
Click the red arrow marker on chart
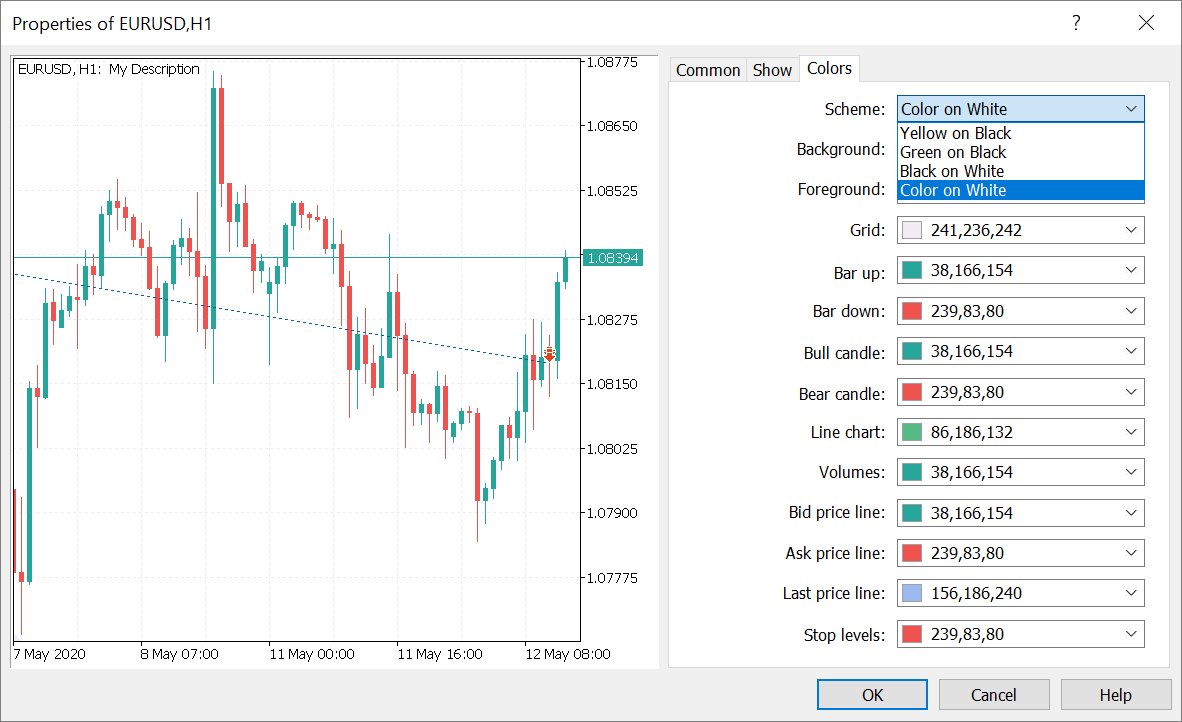point(549,355)
